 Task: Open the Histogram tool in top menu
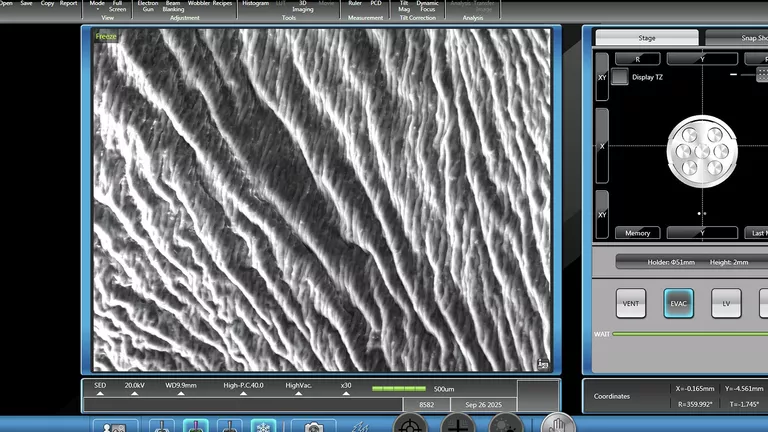coord(255,4)
